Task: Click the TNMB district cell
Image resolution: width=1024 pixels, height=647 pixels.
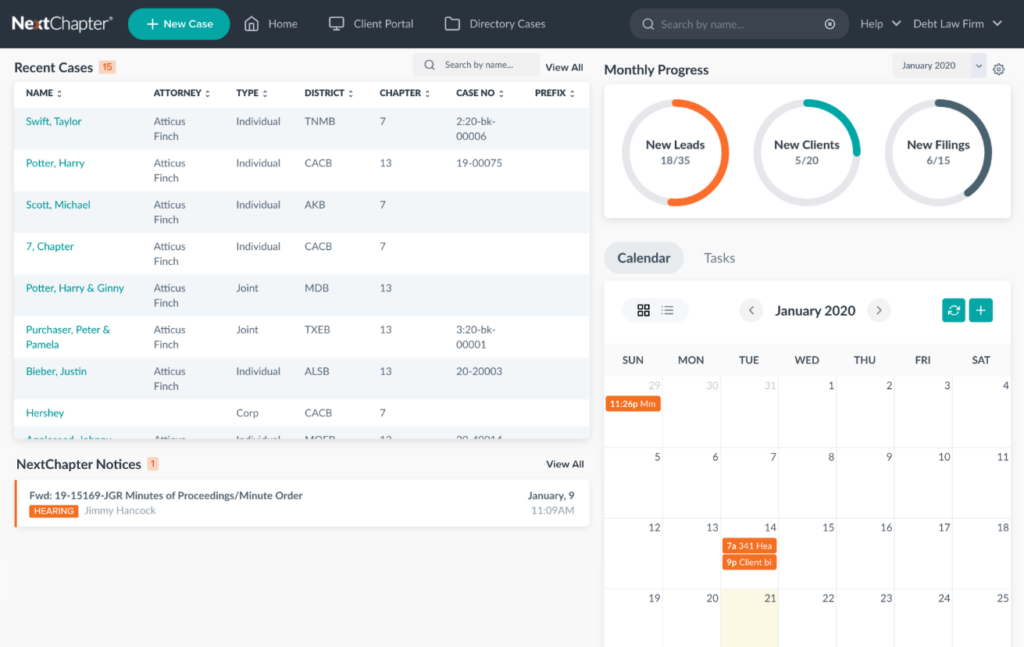Action: [x=319, y=121]
